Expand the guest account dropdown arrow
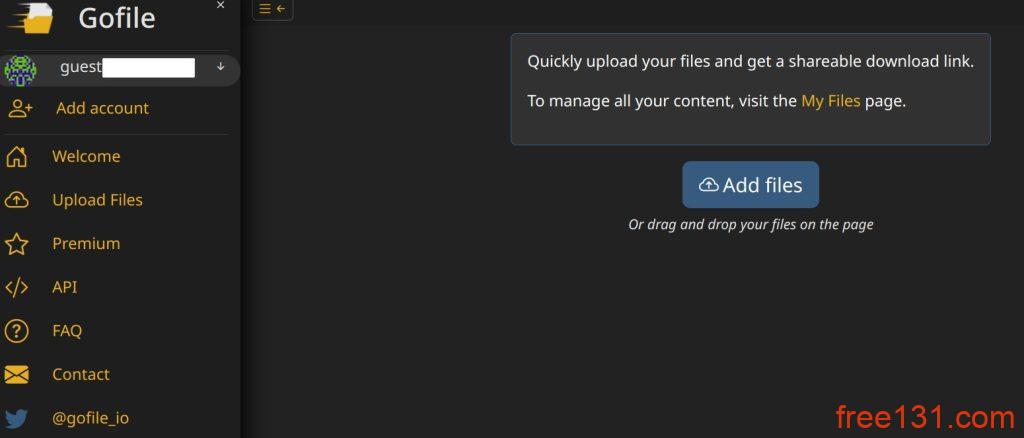This screenshot has height=438, width=1024. (x=221, y=66)
